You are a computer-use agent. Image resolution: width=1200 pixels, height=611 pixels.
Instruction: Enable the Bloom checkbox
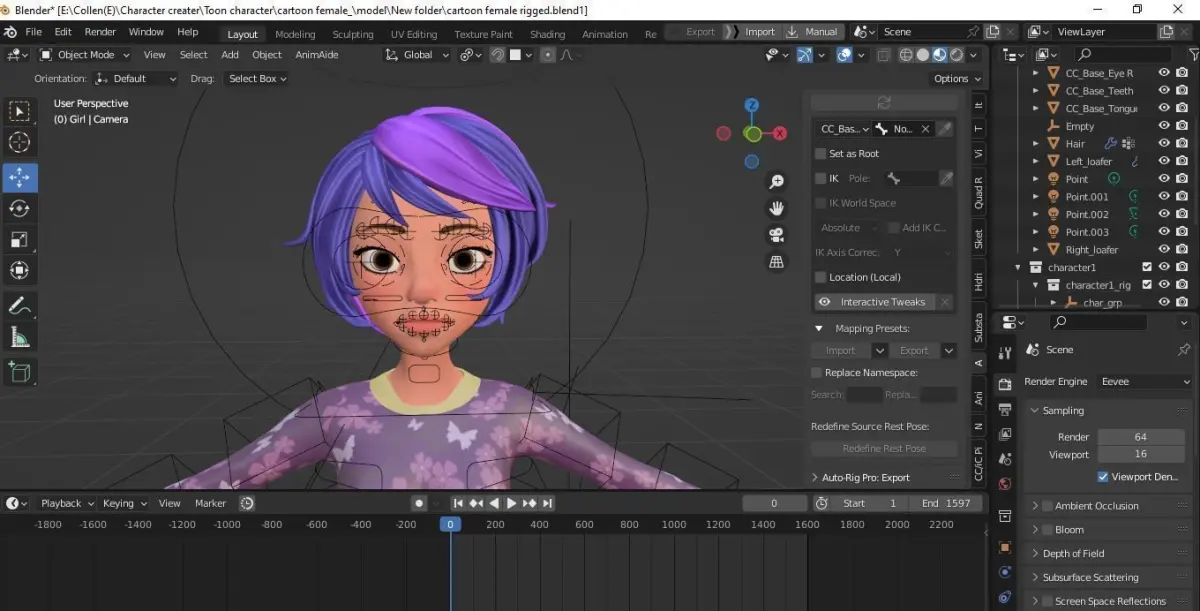click(1048, 530)
